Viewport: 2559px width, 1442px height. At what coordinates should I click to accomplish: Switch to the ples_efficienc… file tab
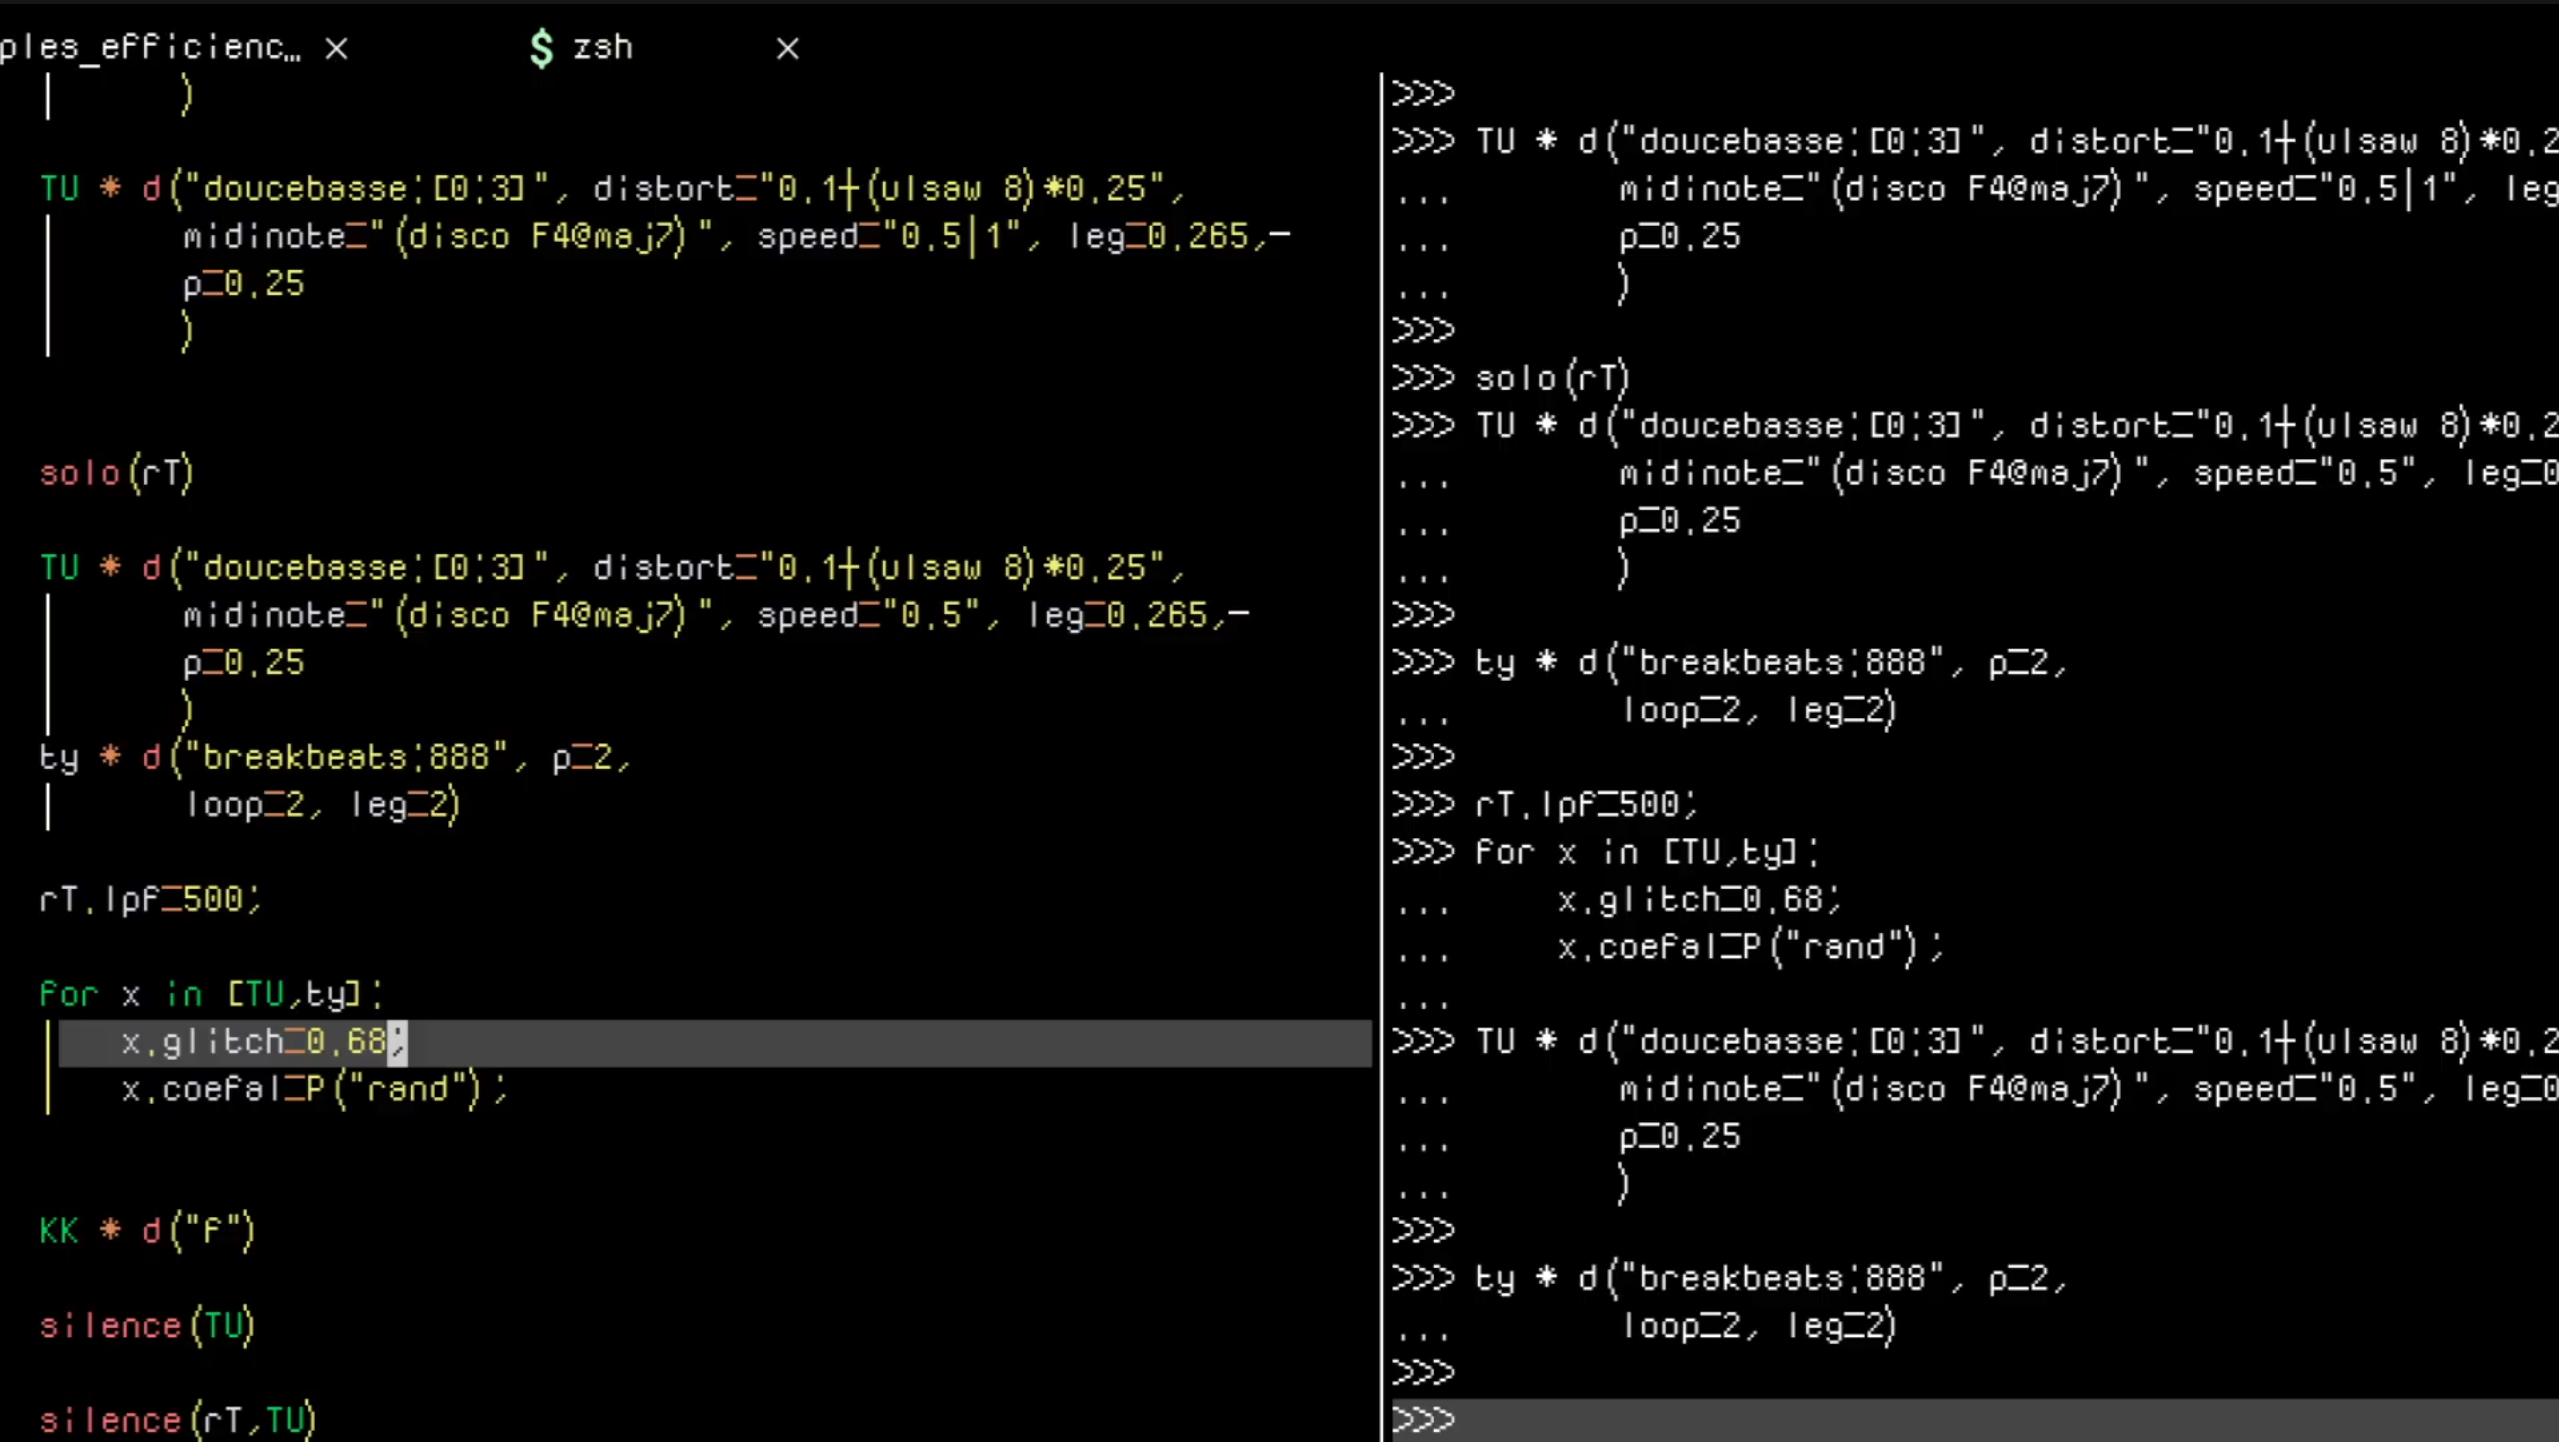(150, 47)
